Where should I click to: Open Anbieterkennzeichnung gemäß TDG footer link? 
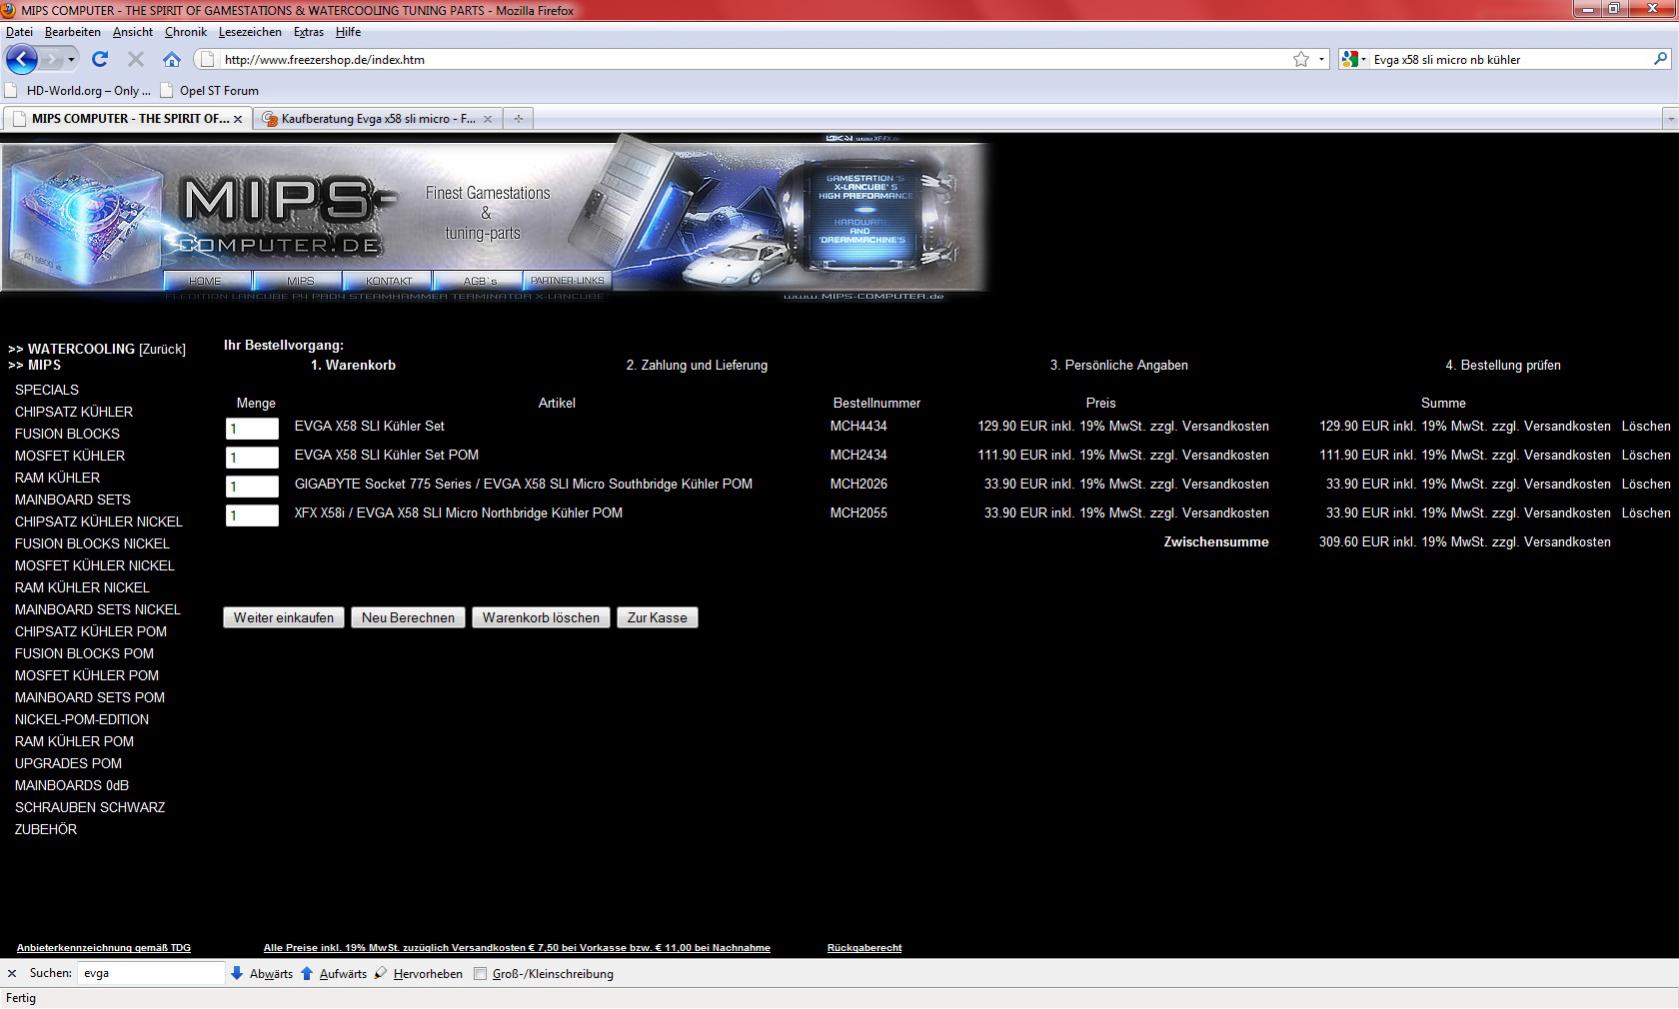104,948
